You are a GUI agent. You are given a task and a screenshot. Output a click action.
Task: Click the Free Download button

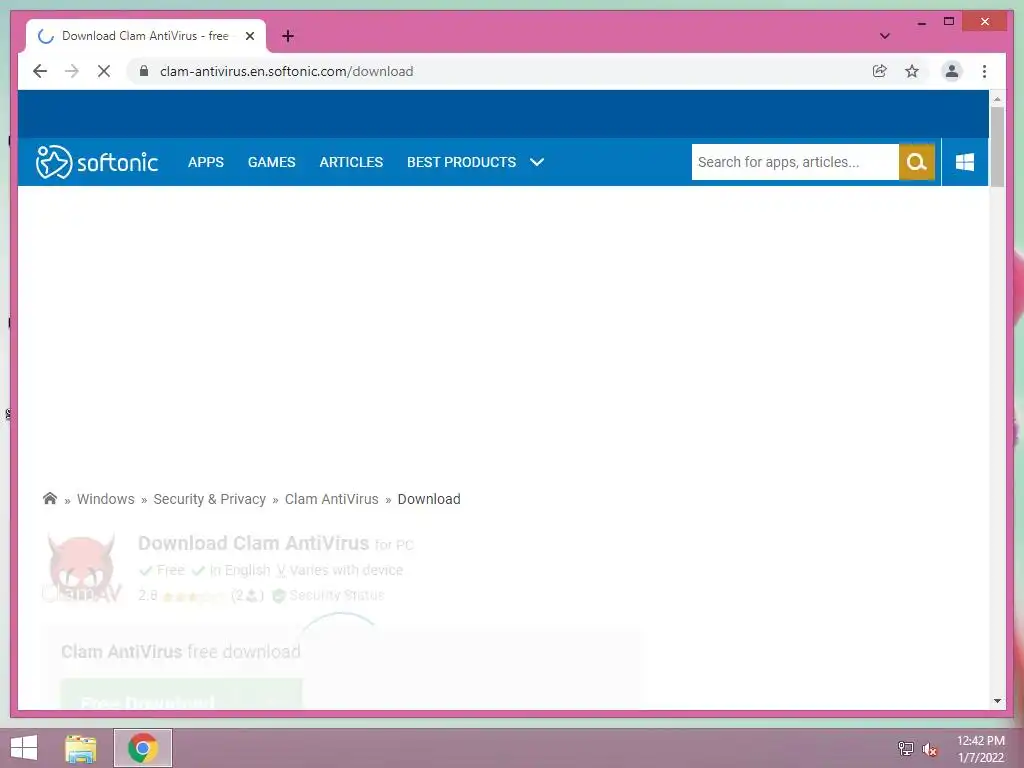click(182, 695)
